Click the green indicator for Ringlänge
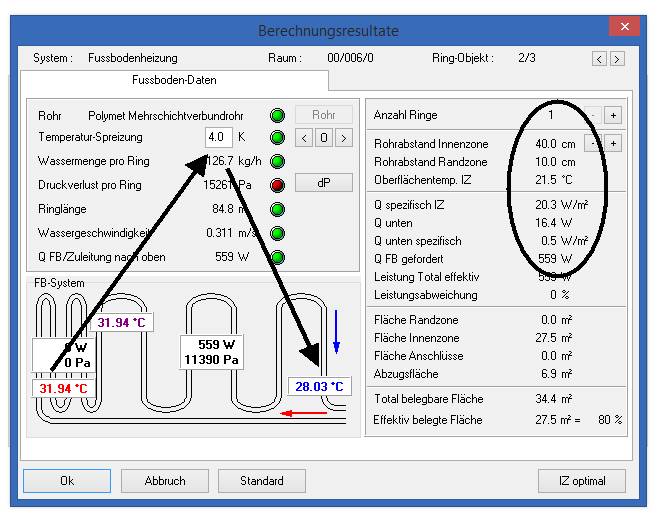Viewport: 665px width, 529px height. coord(277,209)
